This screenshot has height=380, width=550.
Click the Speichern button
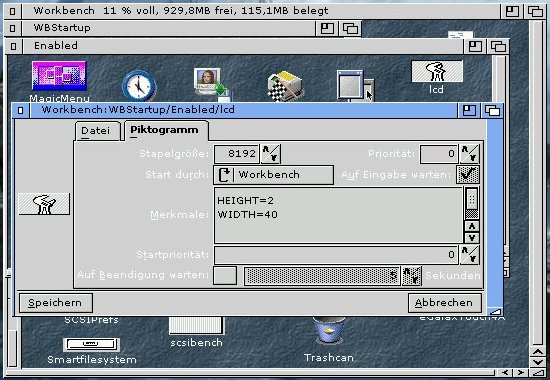coord(56,303)
